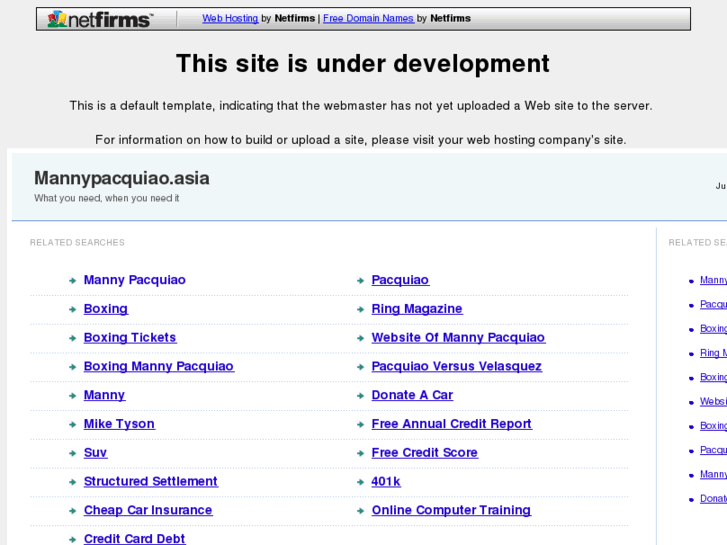Click the arrow icon beside Boxing Tickets
Screen dimensions: 727x545
pos(72,338)
